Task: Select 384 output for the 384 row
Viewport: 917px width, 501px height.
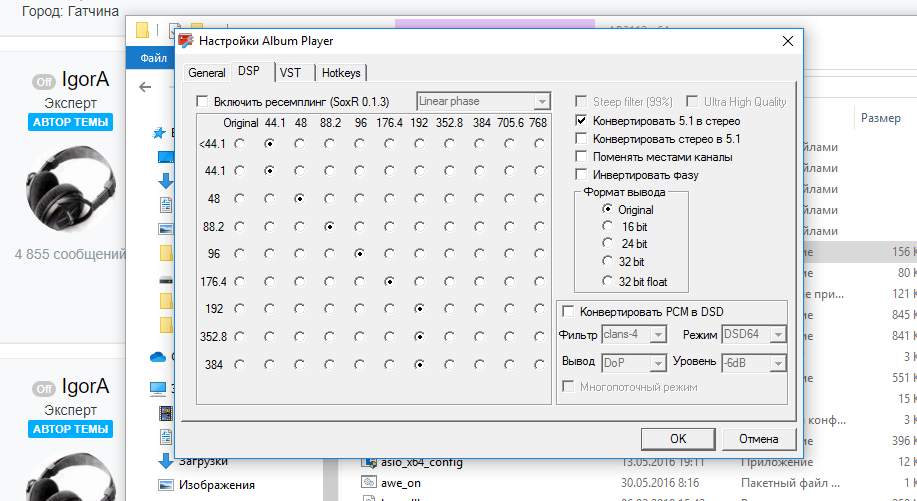Action: click(x=479, y=364)
